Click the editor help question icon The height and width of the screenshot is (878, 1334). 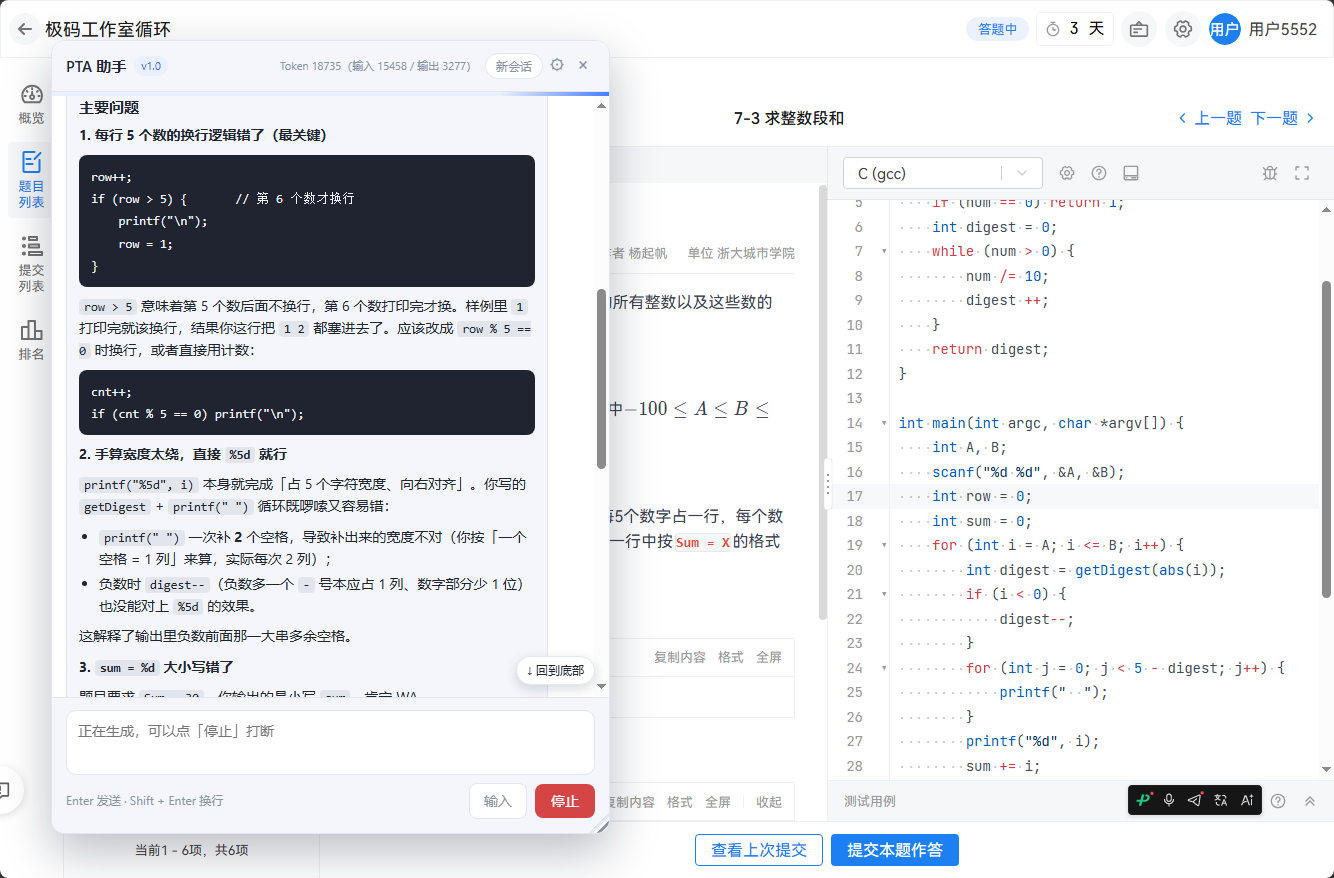click(1099, 173)
